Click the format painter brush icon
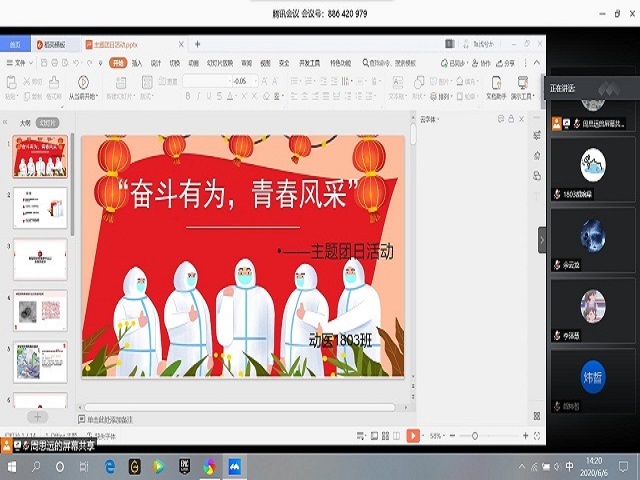This screenshot has width=640, height=480. pyautogui.click(x=54, y=82)
